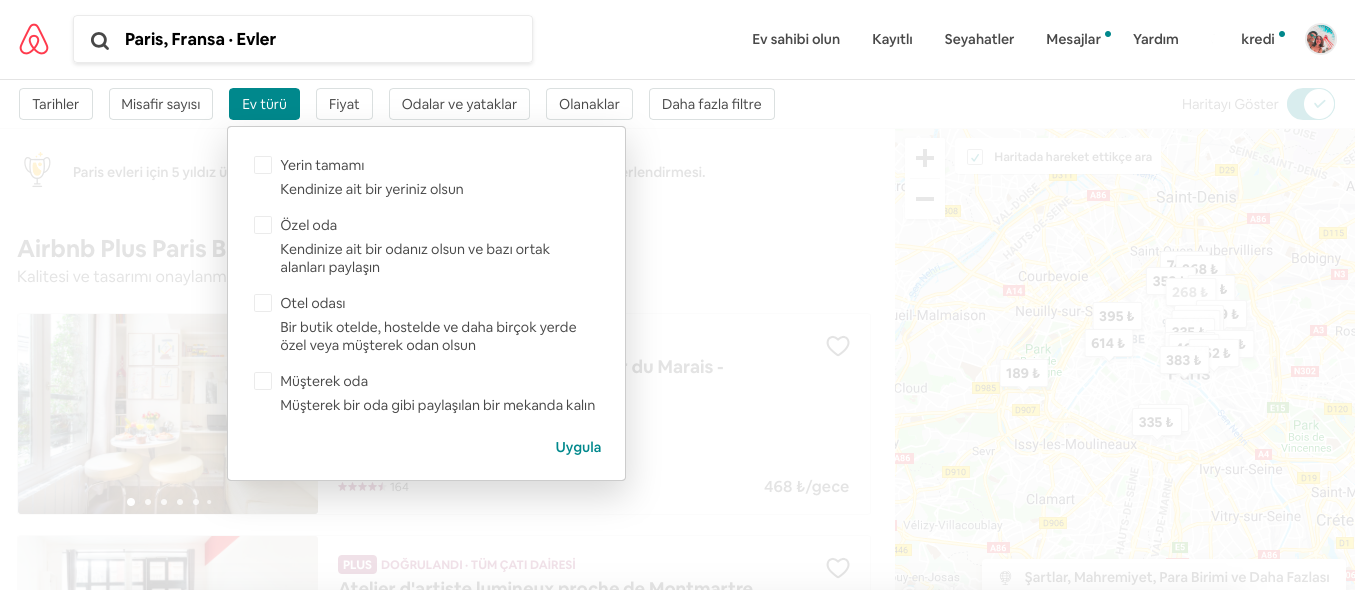Screen dimensions: 1355x590
Task: Open the Olanaklar filter
Action: 589,104
